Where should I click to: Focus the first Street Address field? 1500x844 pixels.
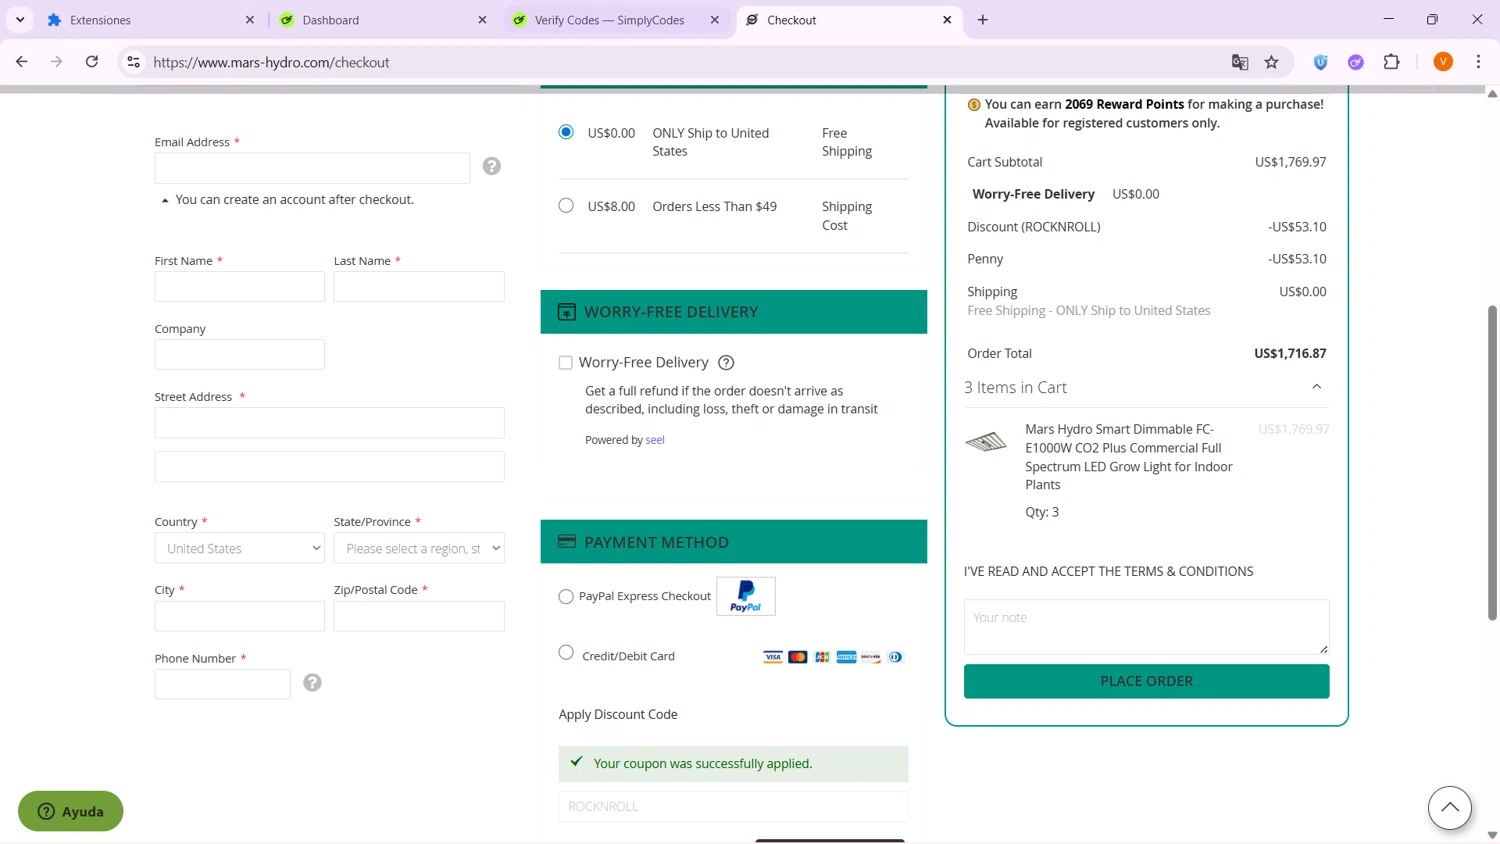[x=330, y=422]
